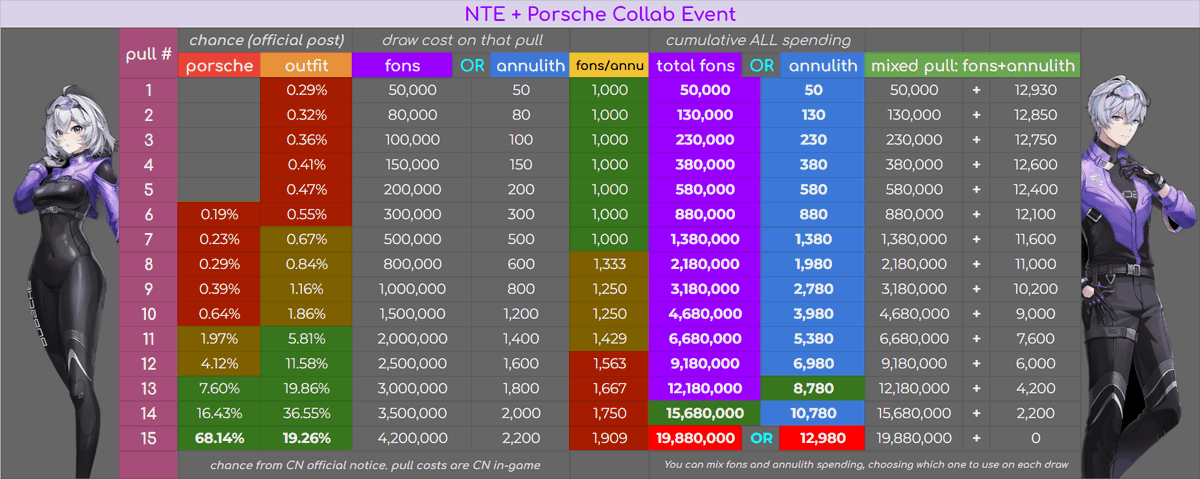
Task: Click the 'fons/annu' yellow header
Action: click(608, 66)
